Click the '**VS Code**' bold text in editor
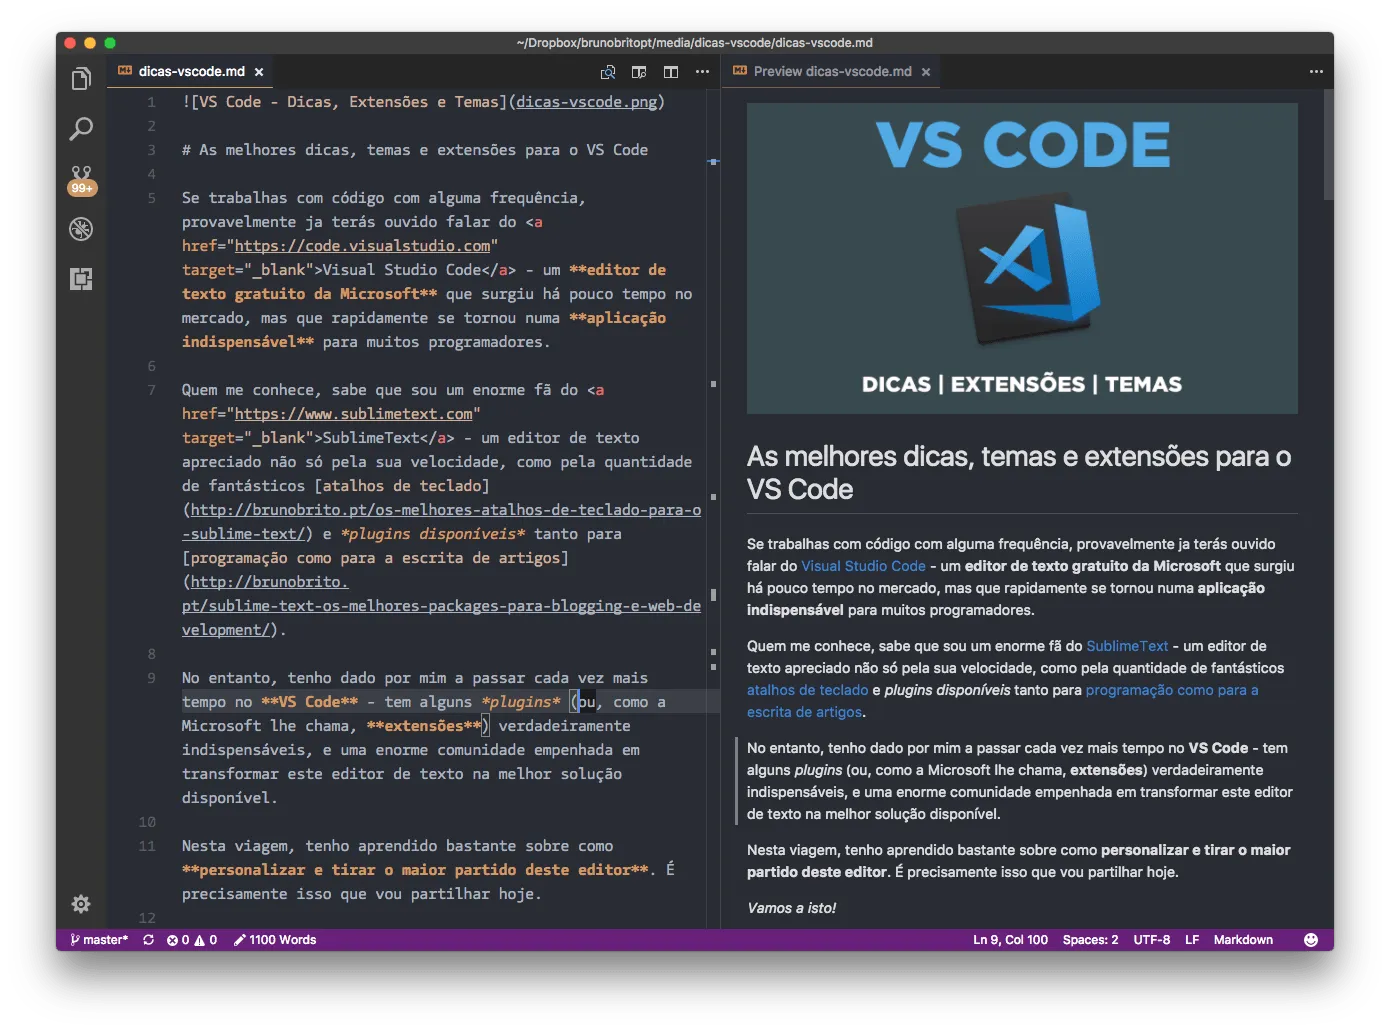1390x1031 pixels. pos(309,702)
